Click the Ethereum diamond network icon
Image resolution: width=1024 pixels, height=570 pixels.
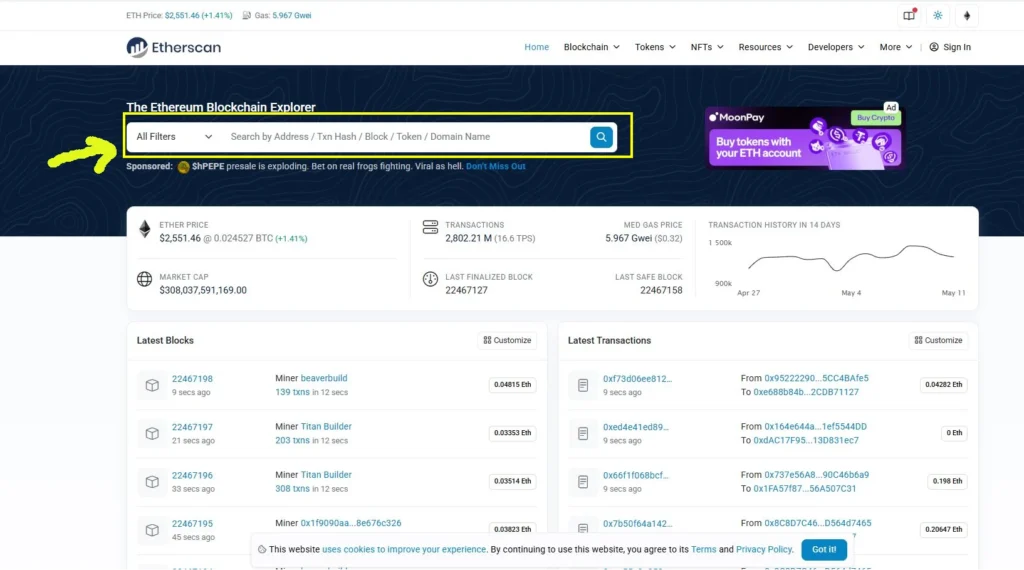click(x=967, y=16)
